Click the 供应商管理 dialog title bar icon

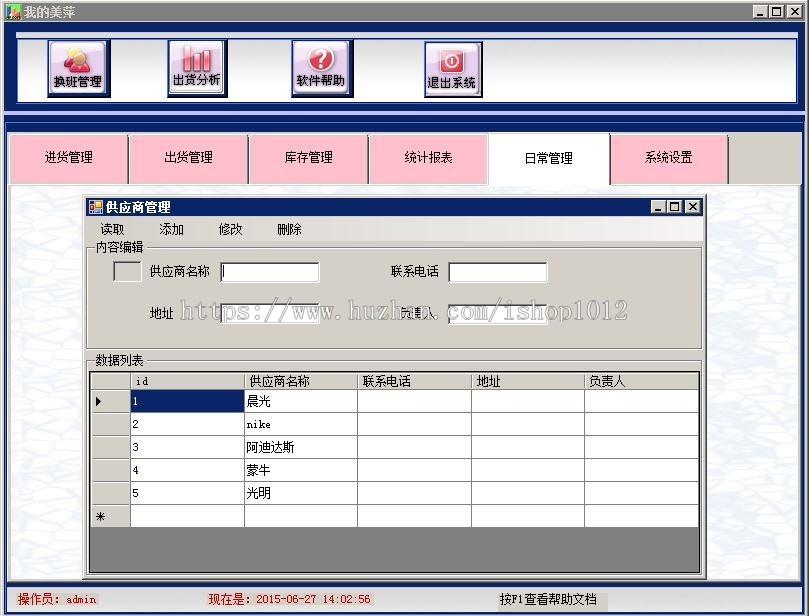pos(97,207)
